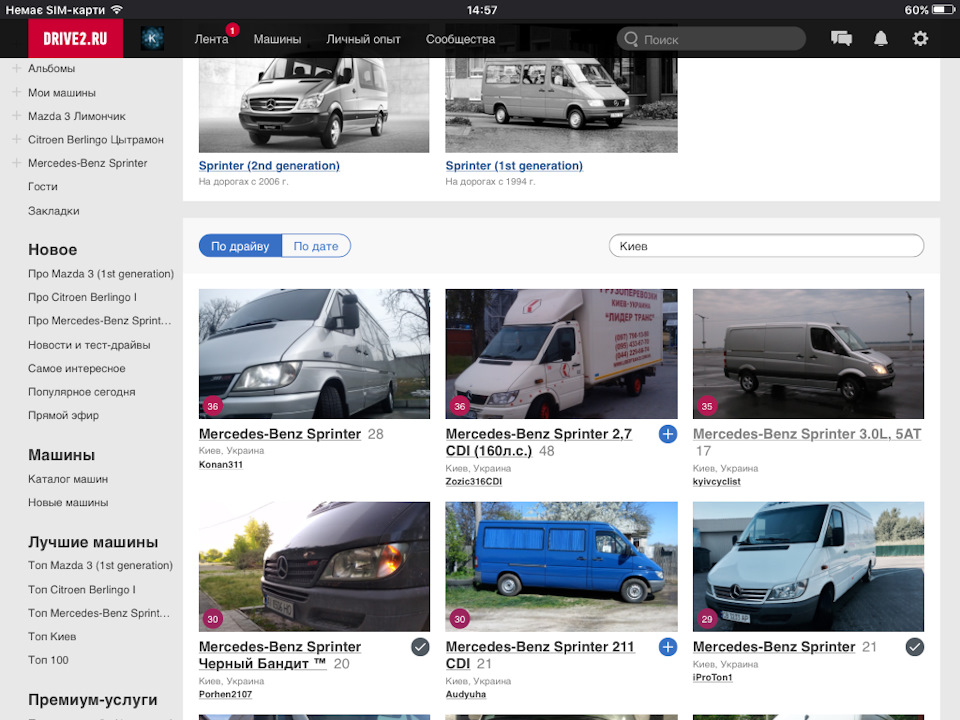Screen dimensions: 960x720
Task: Open Новости и тест-драйвы
Action: coord(89,345)
